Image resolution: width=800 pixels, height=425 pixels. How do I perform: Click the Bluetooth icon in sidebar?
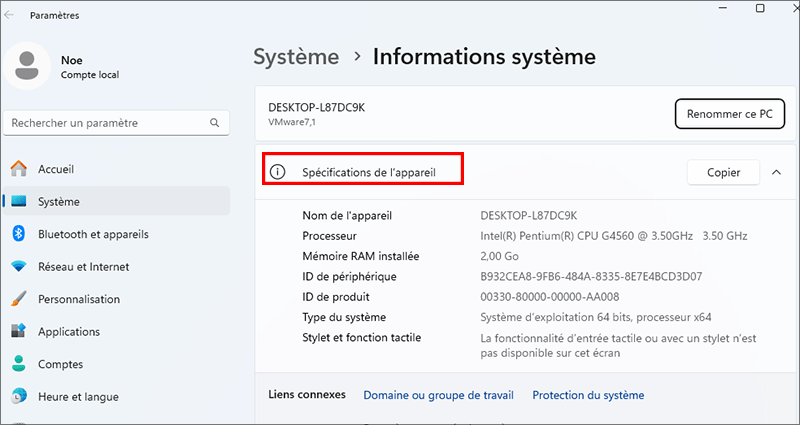click(19, 234)
